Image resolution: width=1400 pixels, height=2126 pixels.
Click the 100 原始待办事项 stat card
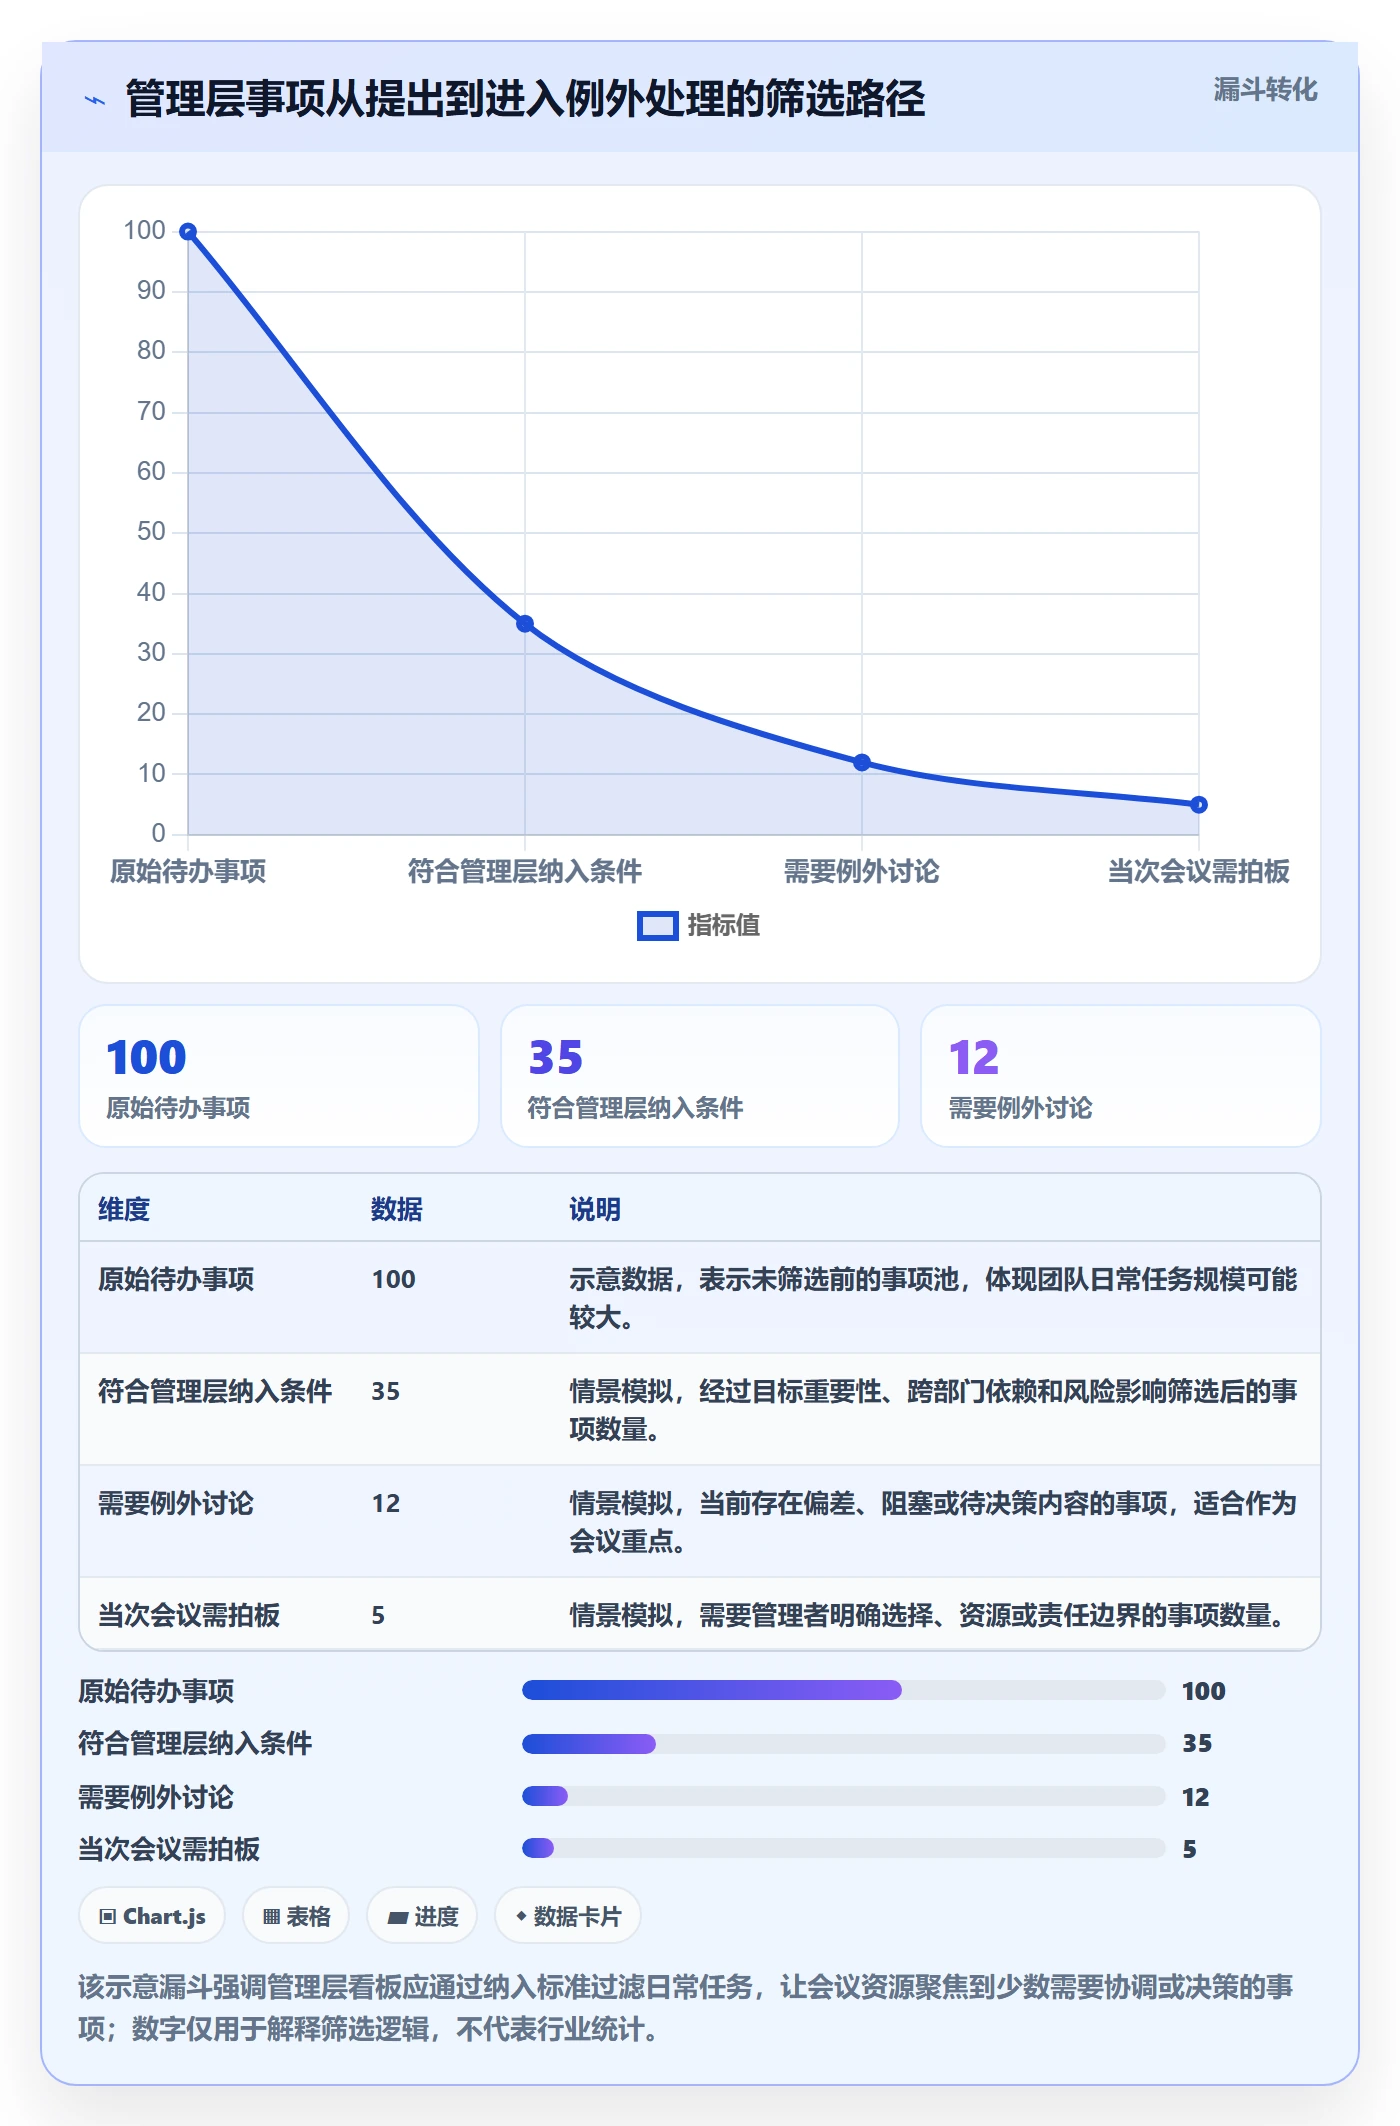279,1076
